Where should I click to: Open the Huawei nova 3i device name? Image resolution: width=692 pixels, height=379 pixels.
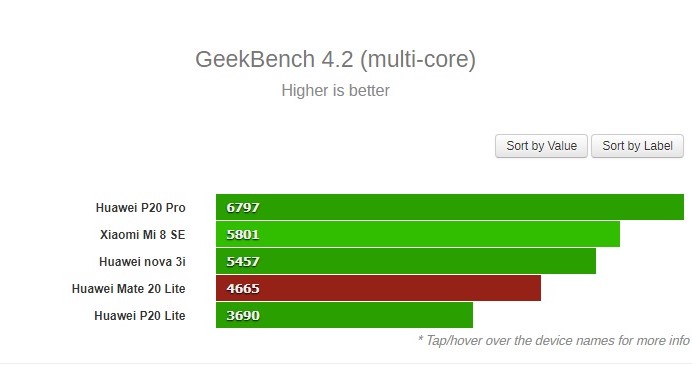click(142, 262)
